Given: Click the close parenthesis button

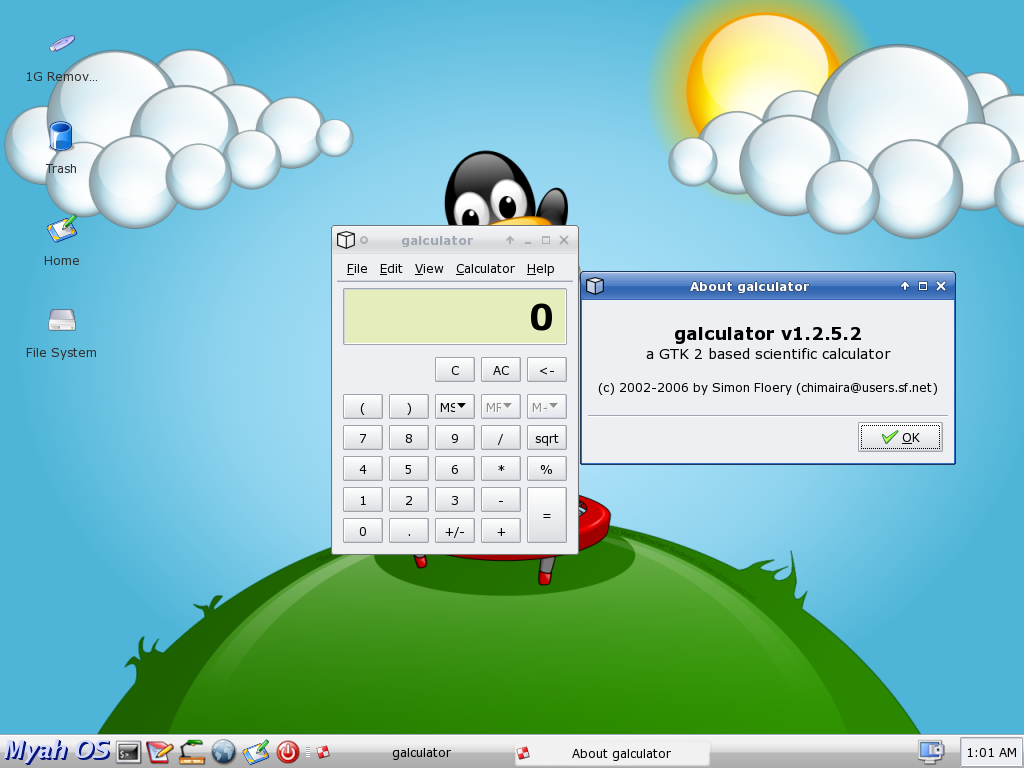Looking at the screenshot, I should point(409,407).
